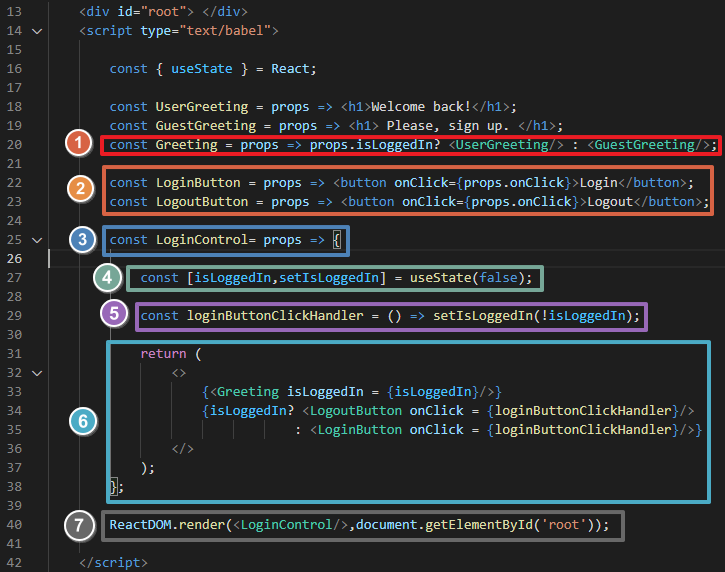Click line number 38 in the gutter
Image resolution: width=725 pixels, height=572 pixels.
coord(14,487)
